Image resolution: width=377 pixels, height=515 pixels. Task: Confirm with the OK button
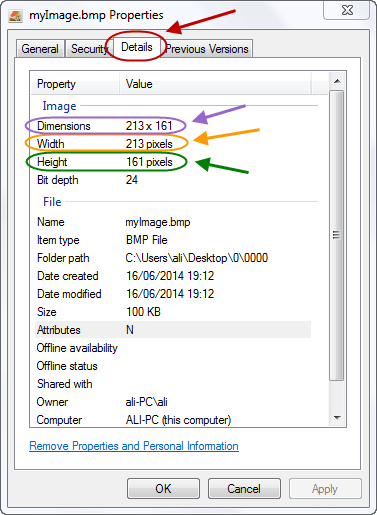coord(163,489)
